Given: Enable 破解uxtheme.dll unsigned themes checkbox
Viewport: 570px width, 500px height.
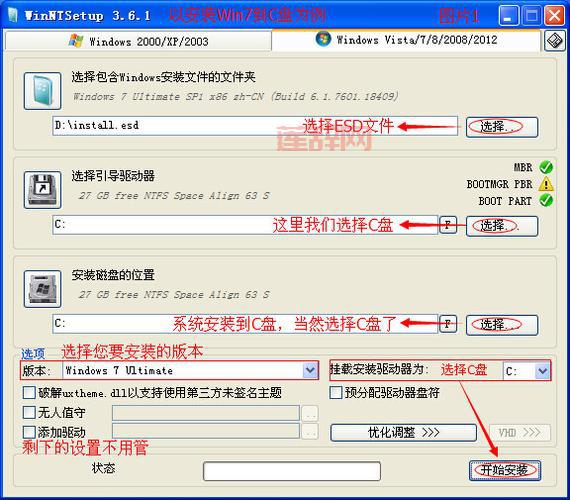Looking at the screenshot, I should (29, 393).
